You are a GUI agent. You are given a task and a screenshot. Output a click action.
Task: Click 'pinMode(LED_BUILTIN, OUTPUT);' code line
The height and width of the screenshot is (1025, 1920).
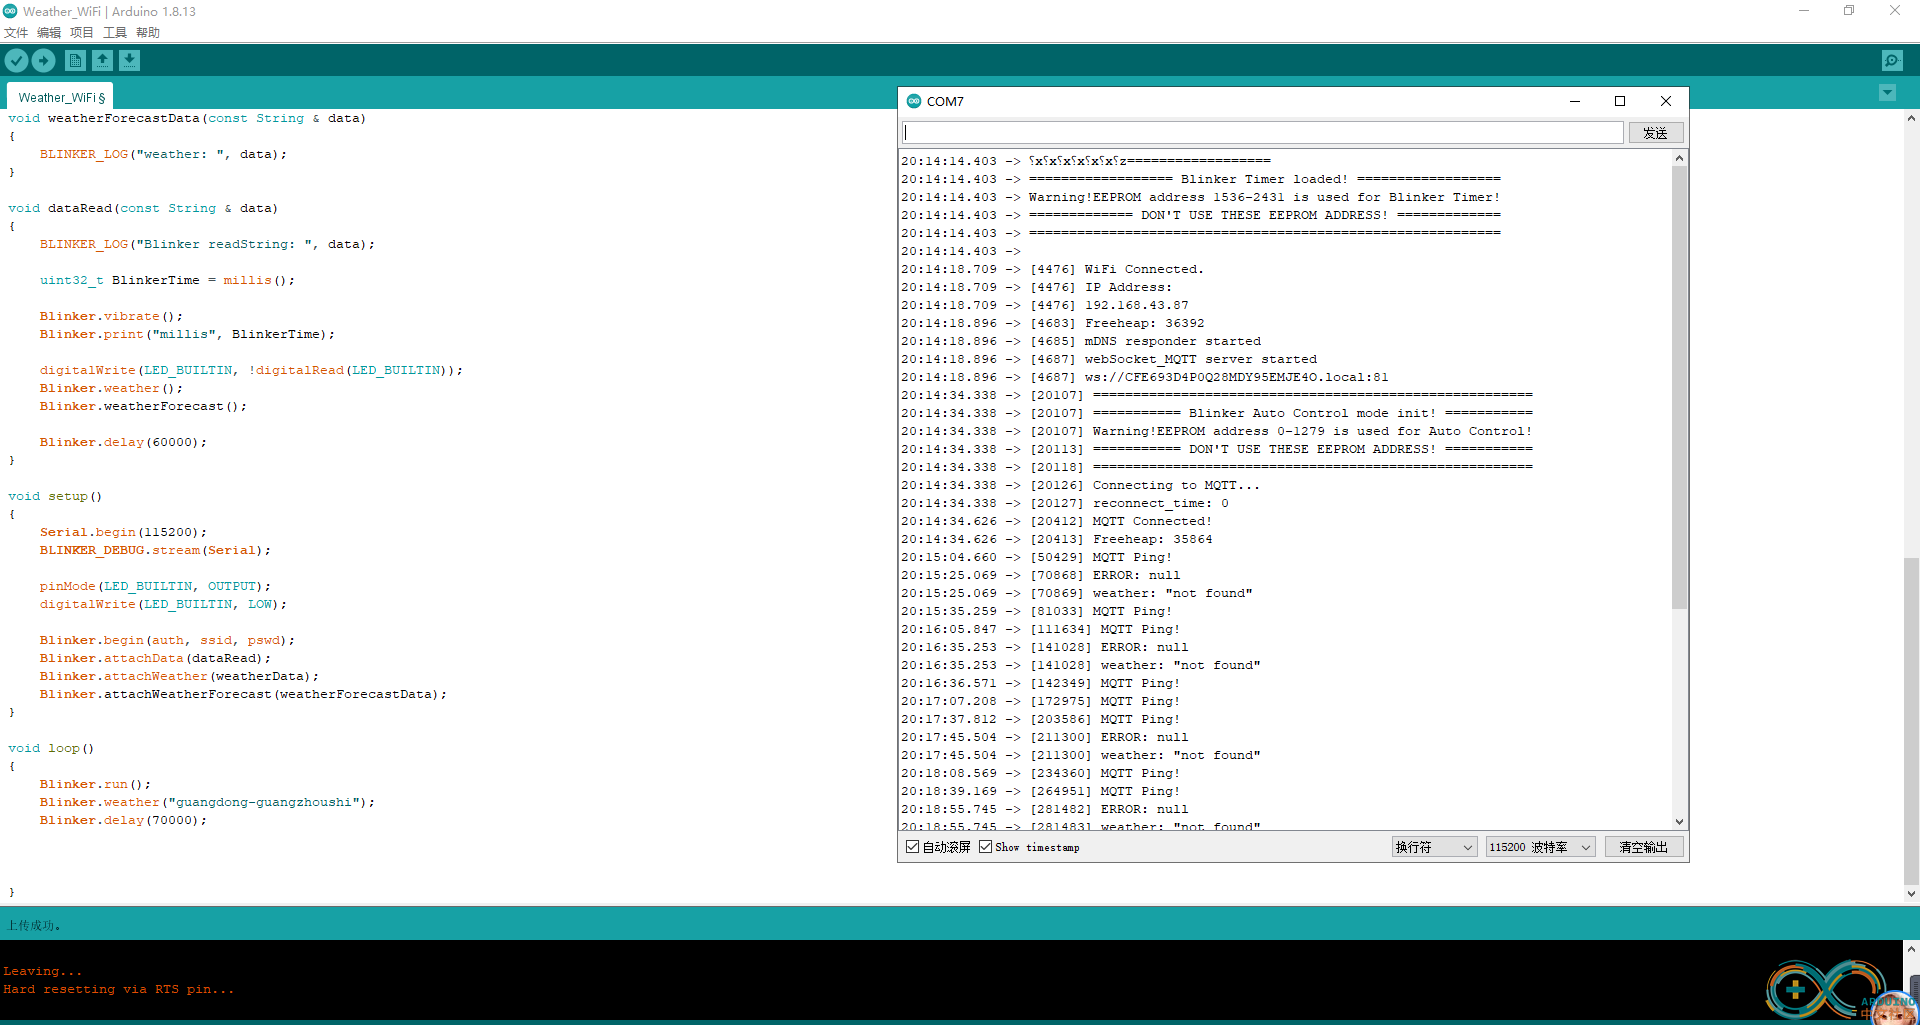pos(155,586)
